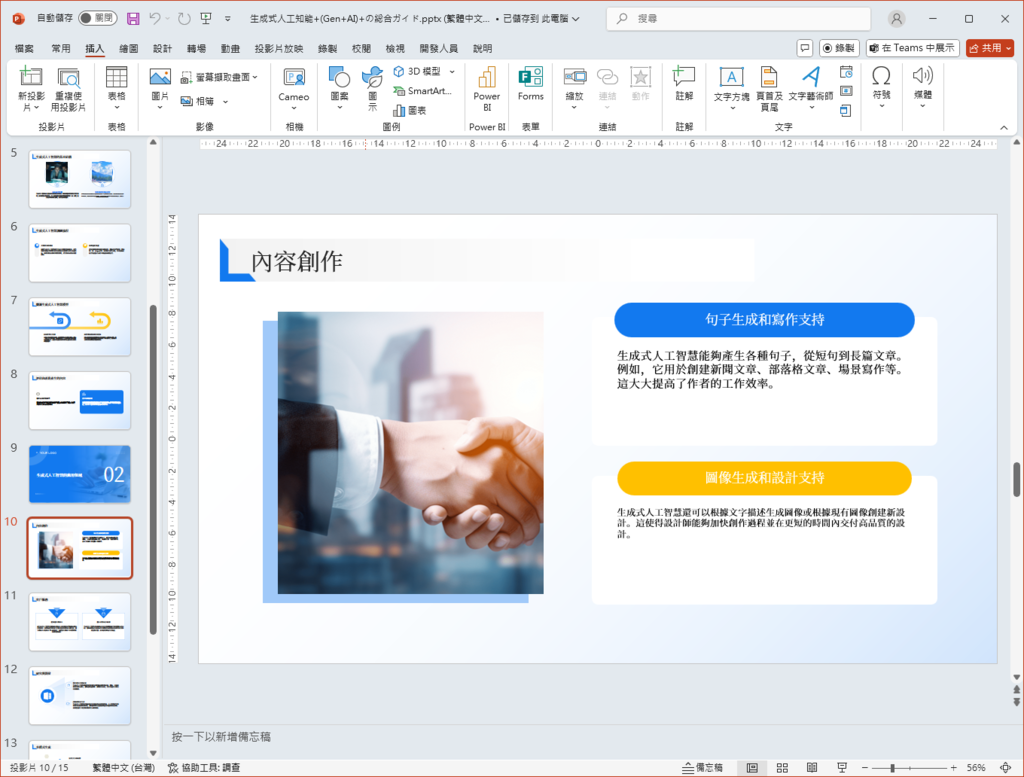Viewport: 1024px width, 777px height.
Task: Open the save location dropdown in title
Action: pos(576,19)
